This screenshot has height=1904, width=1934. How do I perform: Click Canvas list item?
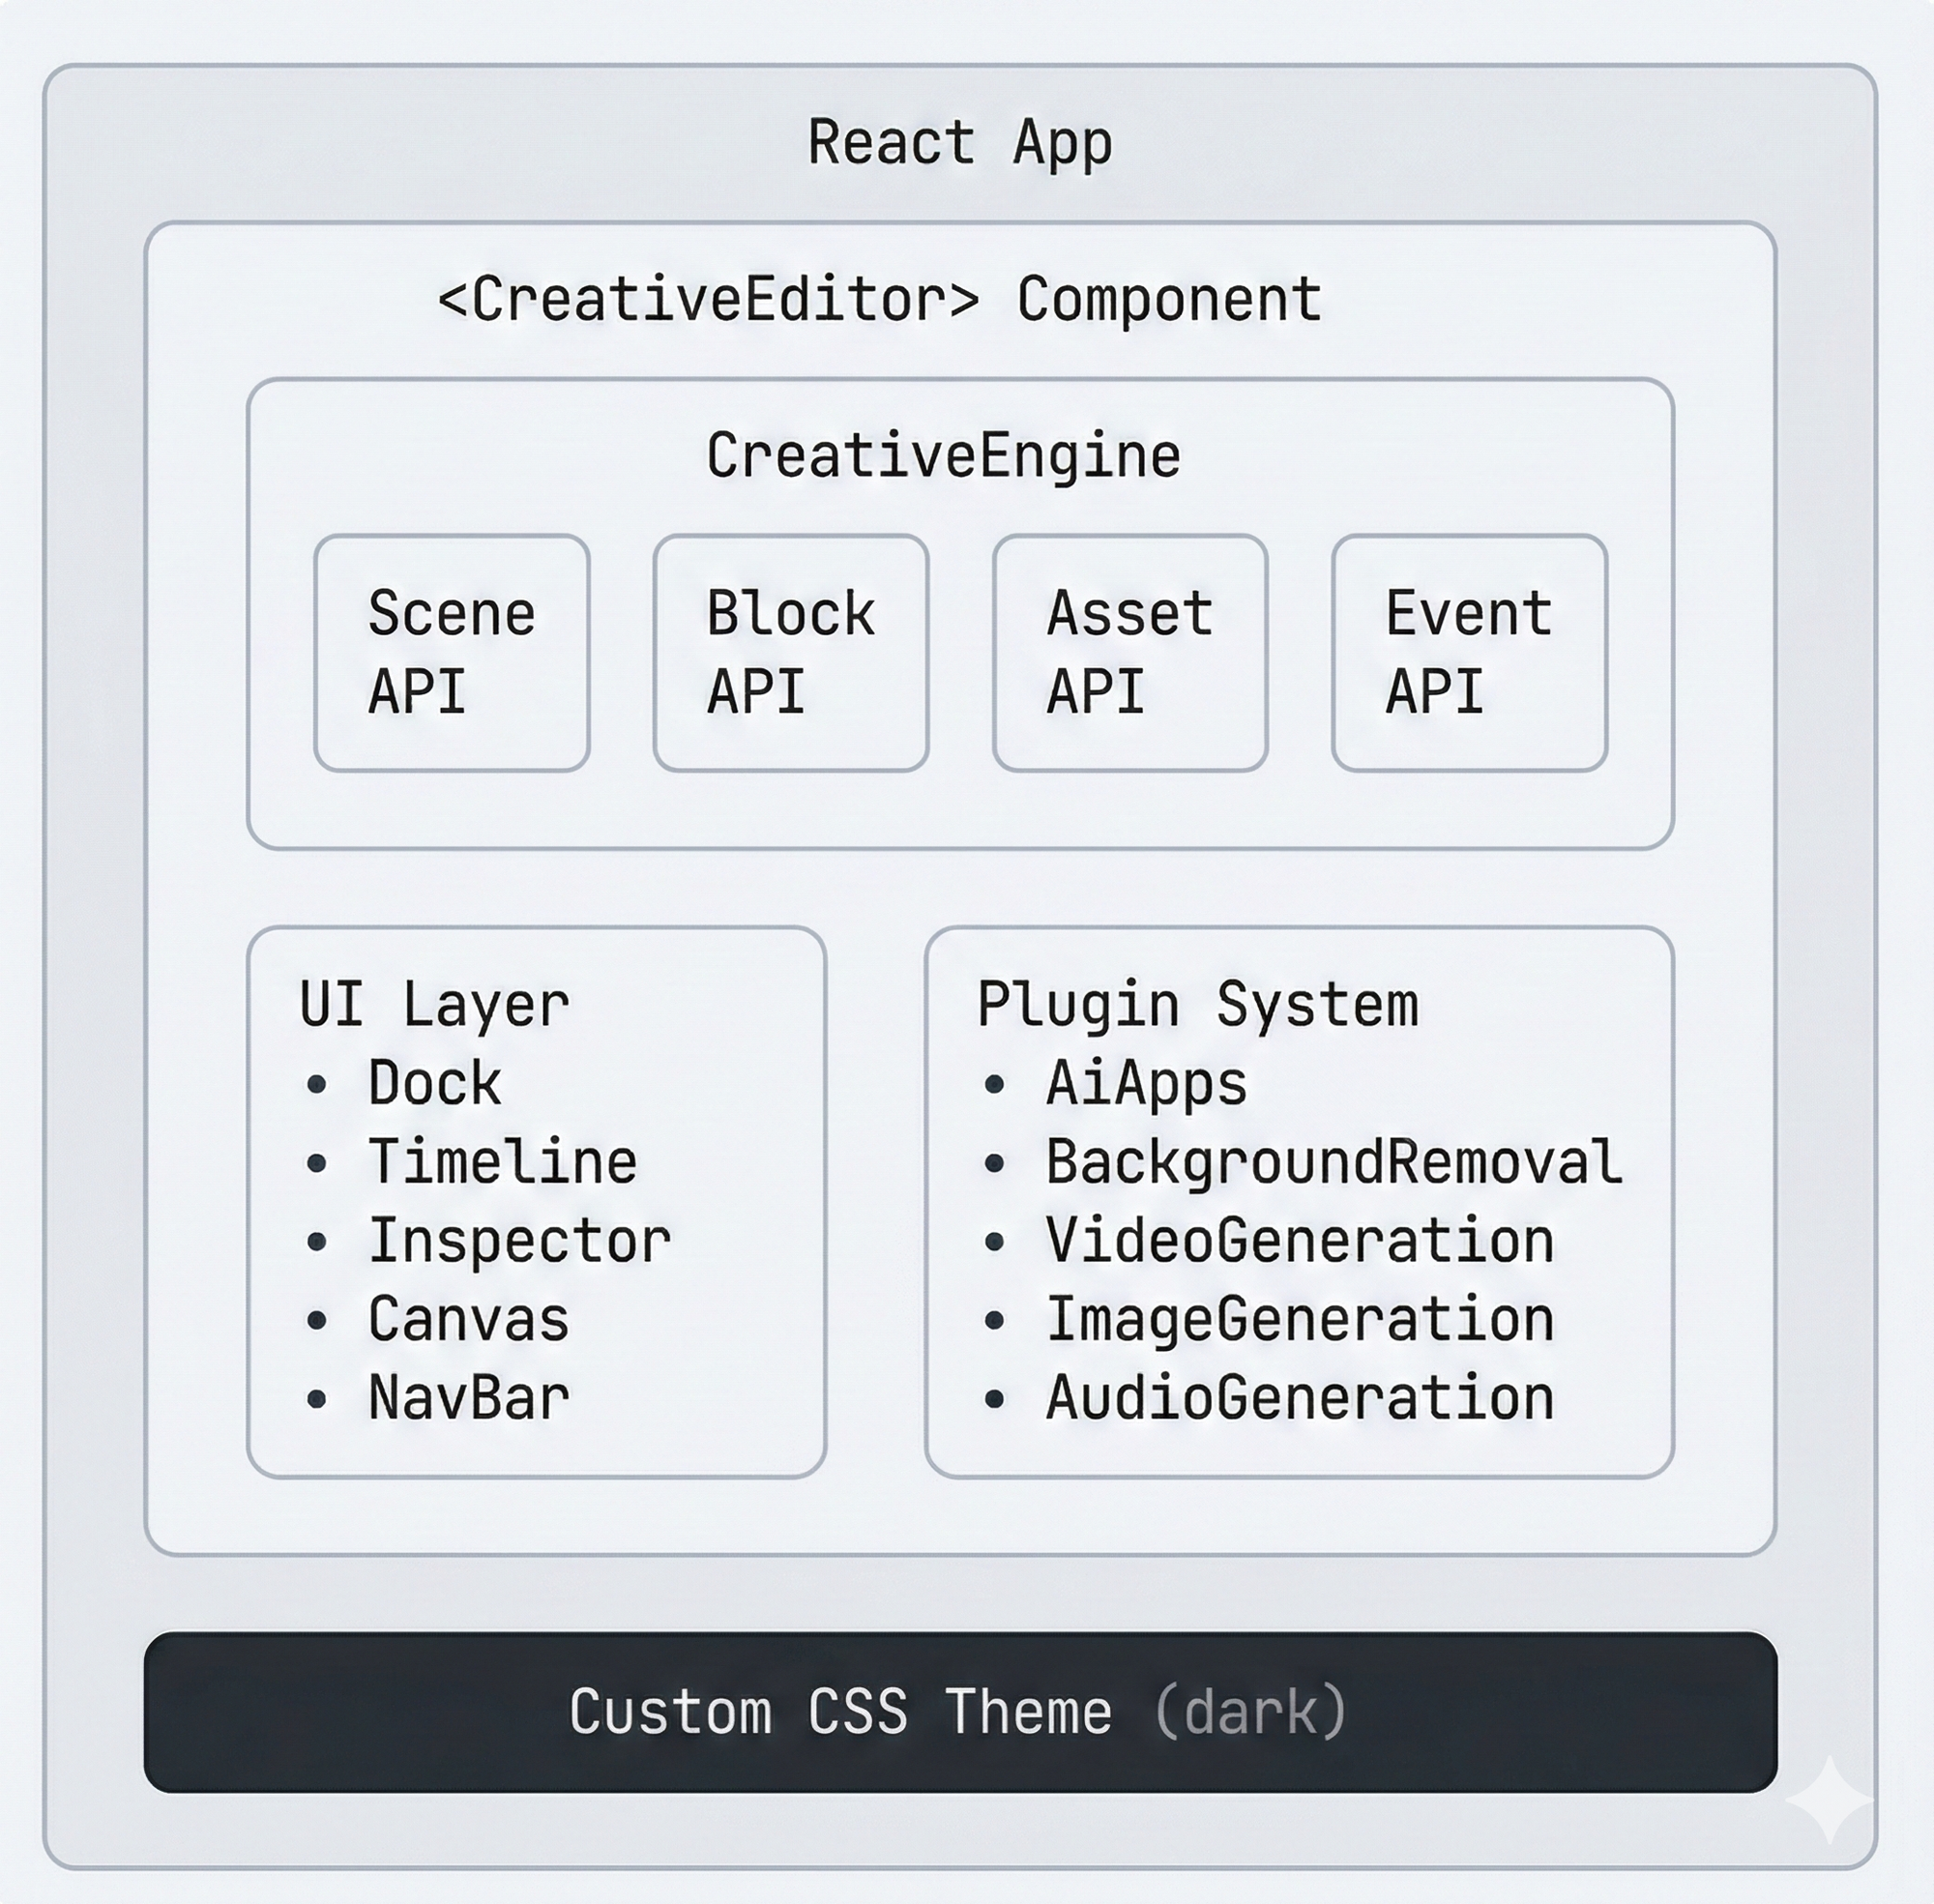point(468,1320)
